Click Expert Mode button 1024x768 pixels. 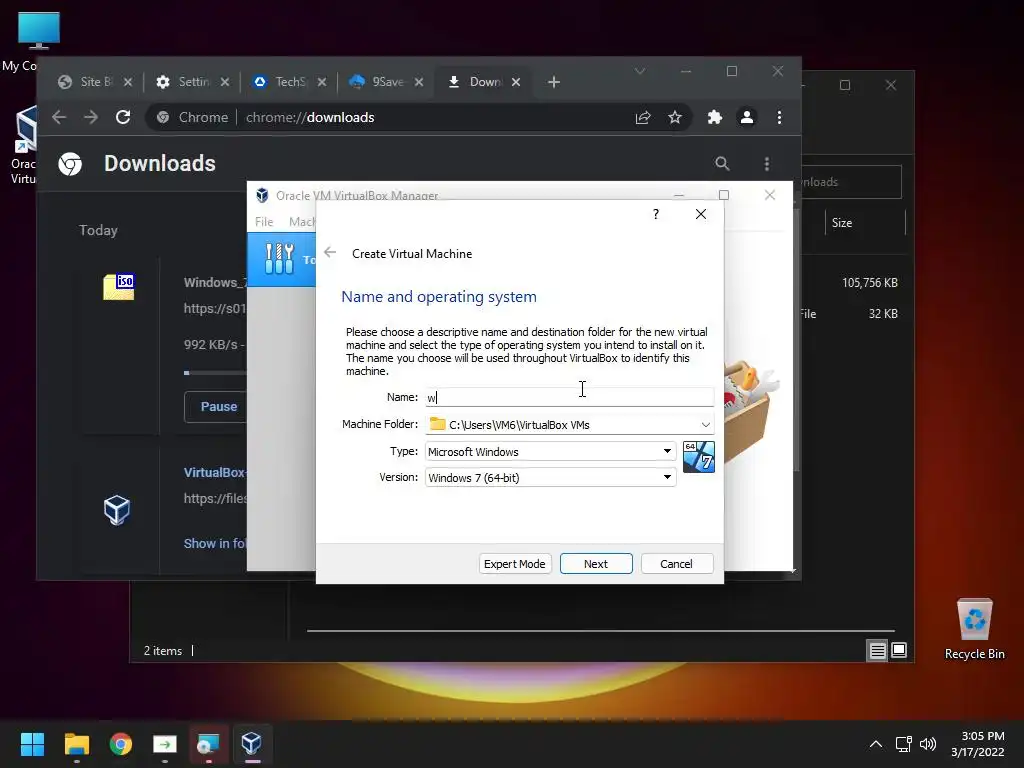515,564
